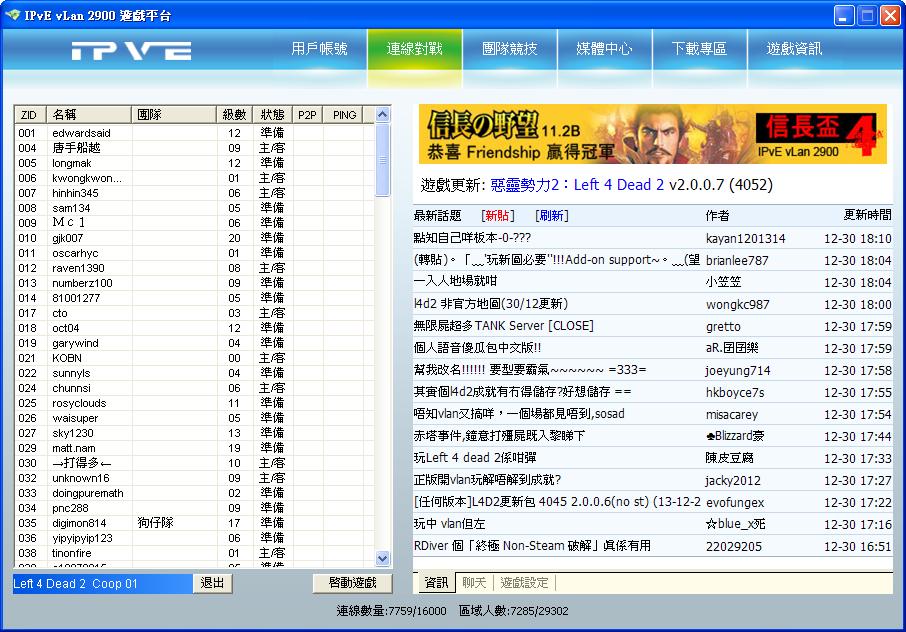Open the 遊戲設定 bottom tab
Screen dimensions: 906x632
524,582
